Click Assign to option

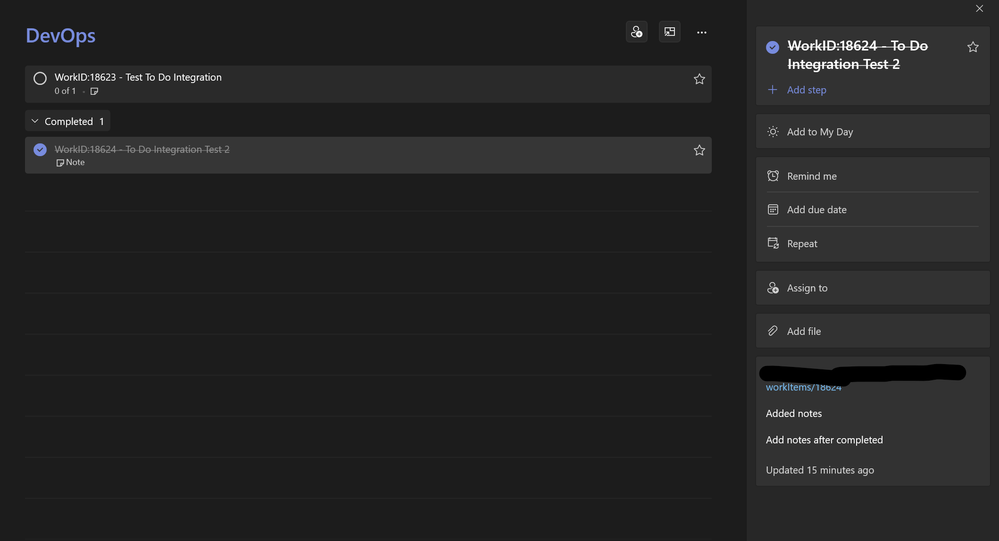[x=872, y=288]
